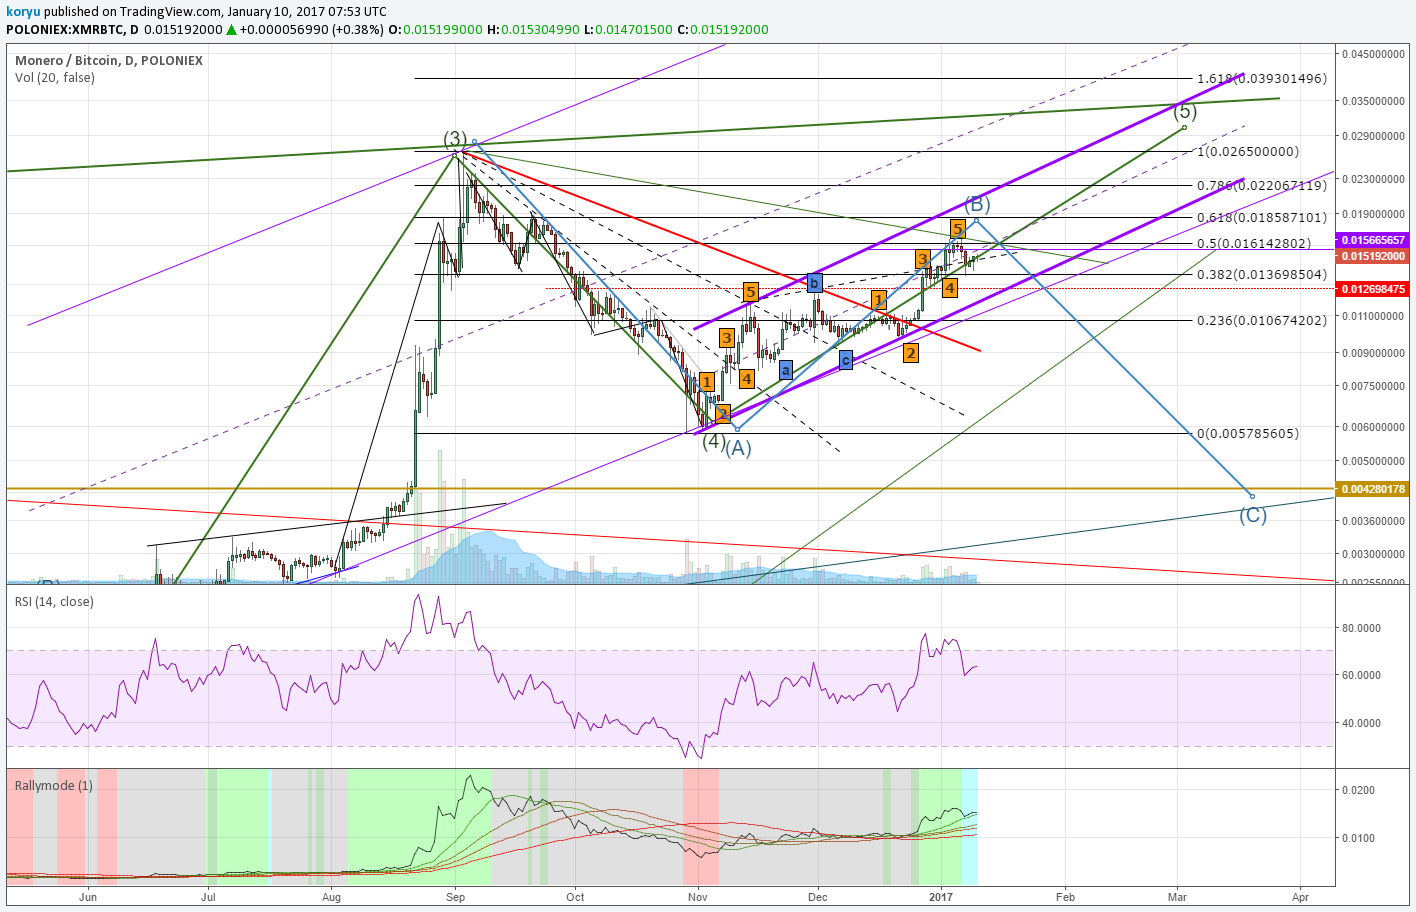Click the Sep label on the time axis
Image resolution: width=1416 pixels, height=912 pixels.
pyautogui.click(x=456, y=897)
